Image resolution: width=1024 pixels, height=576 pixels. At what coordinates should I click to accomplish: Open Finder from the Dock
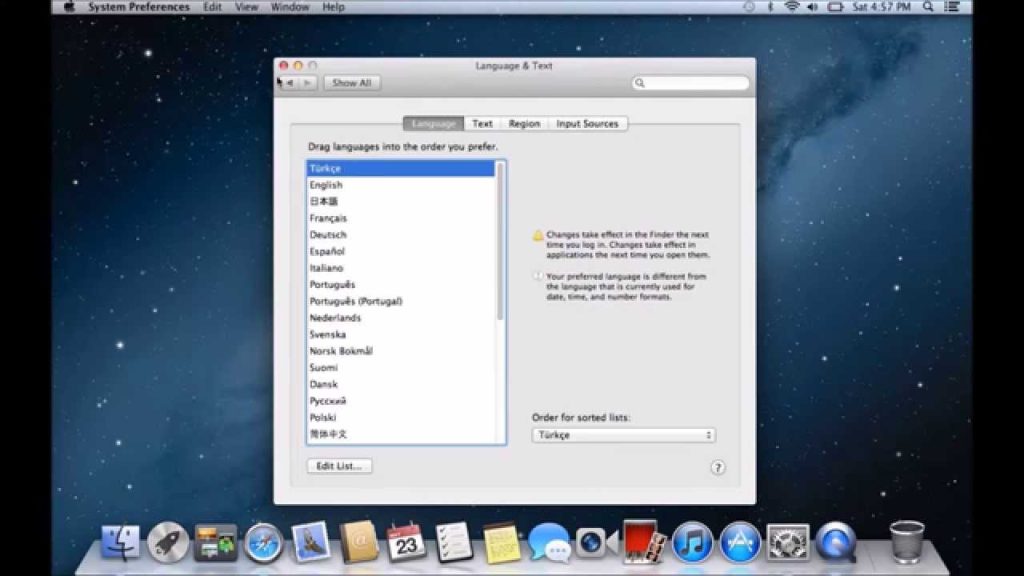tap(120, 542)
